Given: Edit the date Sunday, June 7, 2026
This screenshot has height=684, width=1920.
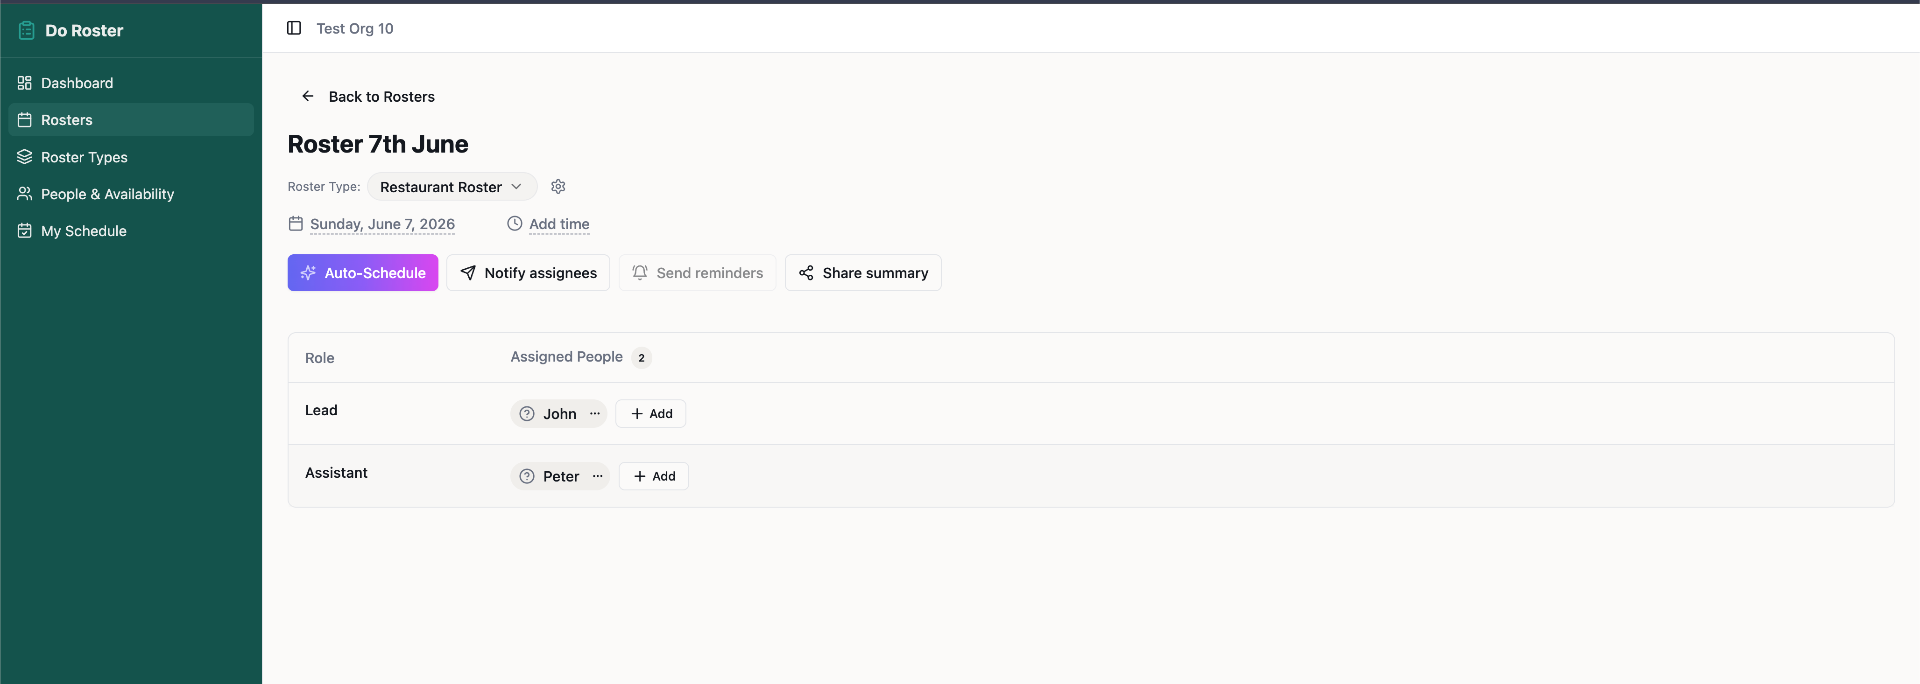Looking at the screenshot, I should click(382, 224).
